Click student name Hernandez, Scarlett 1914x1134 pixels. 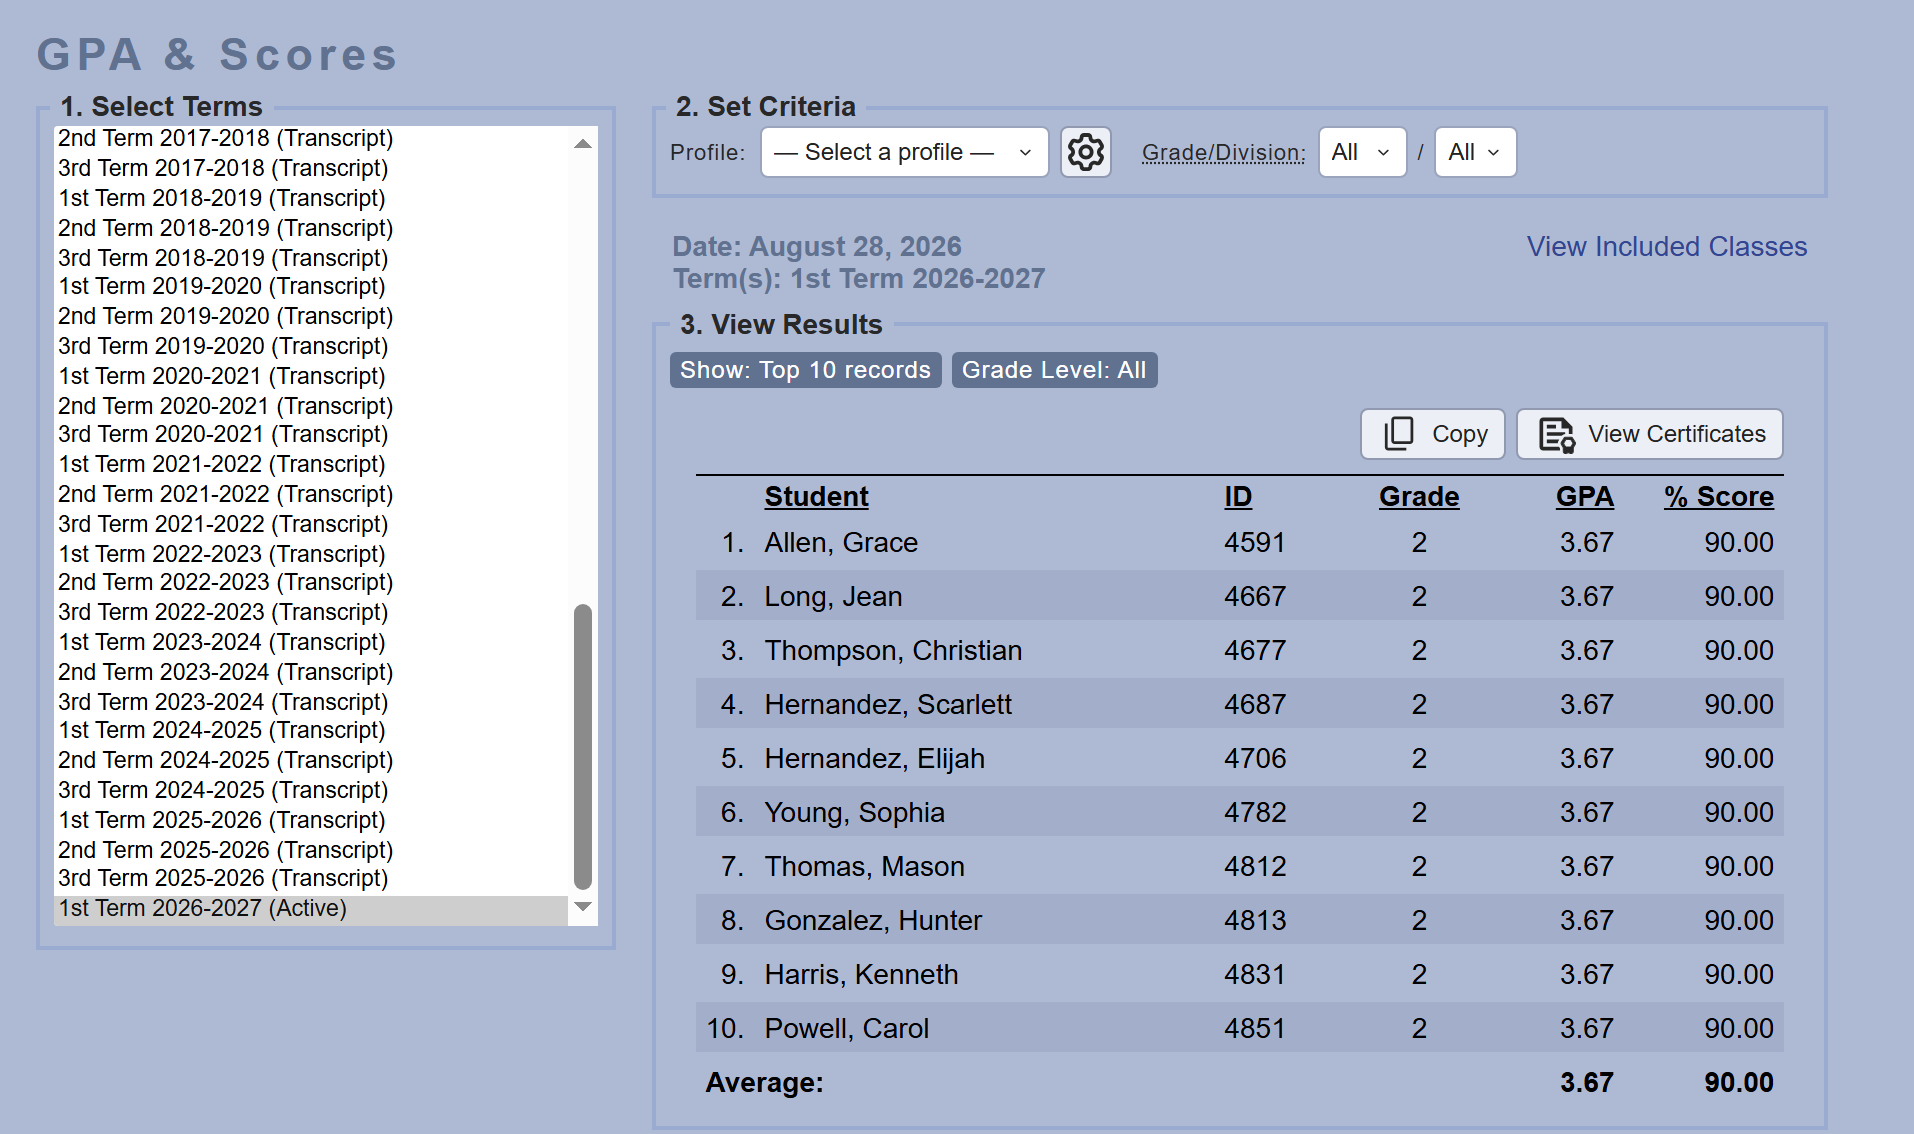tap(888, 705)
